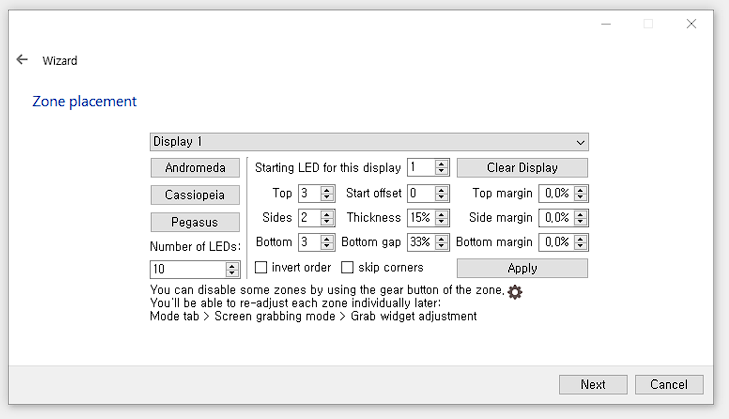The width and height of the screenshot is (729, 419).
Task: Decrease the Top margin value
Action: [580, 197]
